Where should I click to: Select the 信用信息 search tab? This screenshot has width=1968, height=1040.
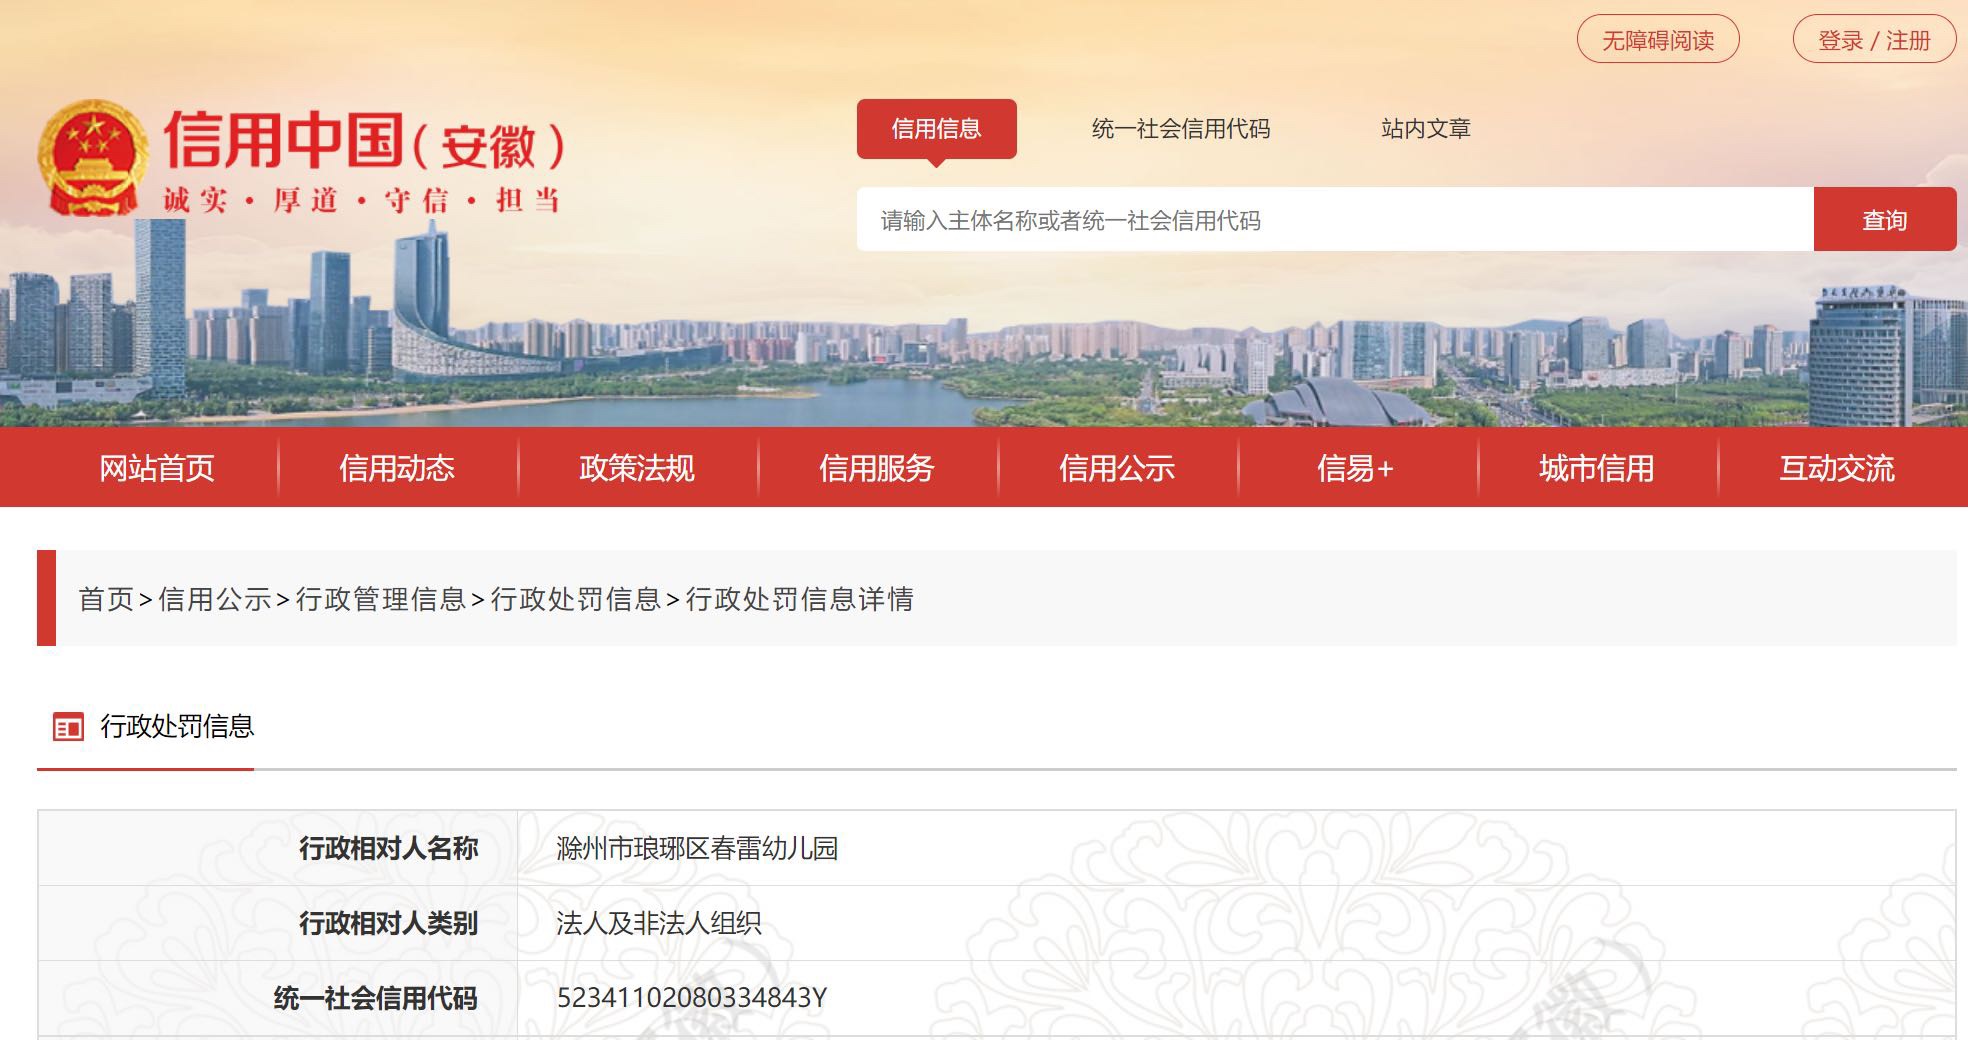(x=937, y=128)
